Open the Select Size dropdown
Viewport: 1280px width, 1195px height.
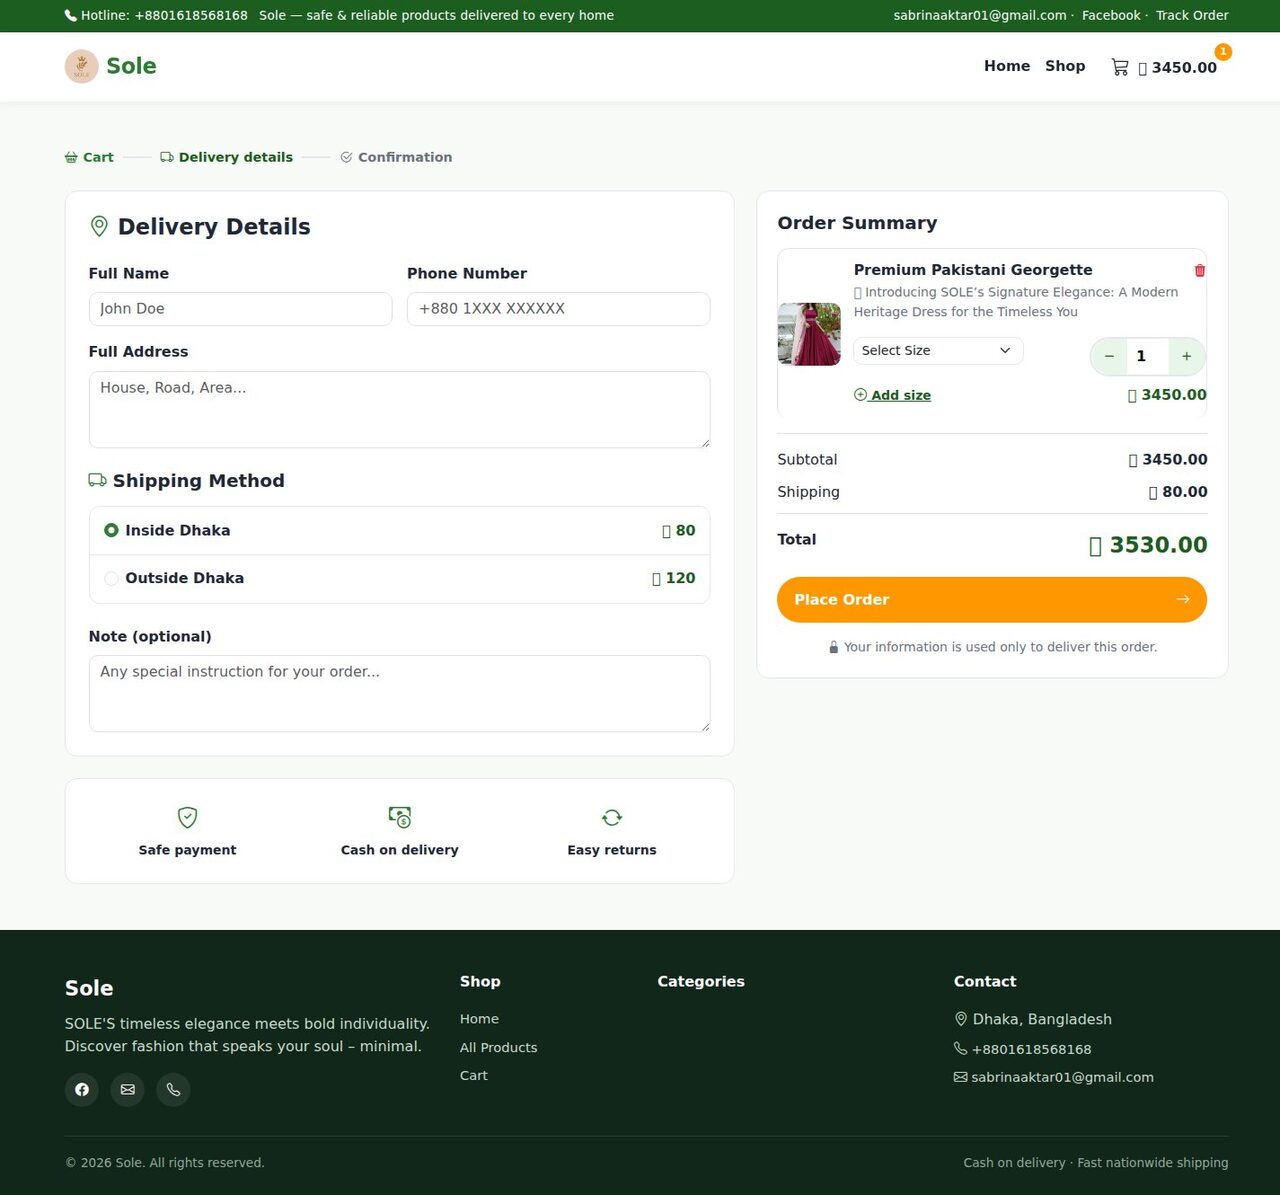[938, 351]
